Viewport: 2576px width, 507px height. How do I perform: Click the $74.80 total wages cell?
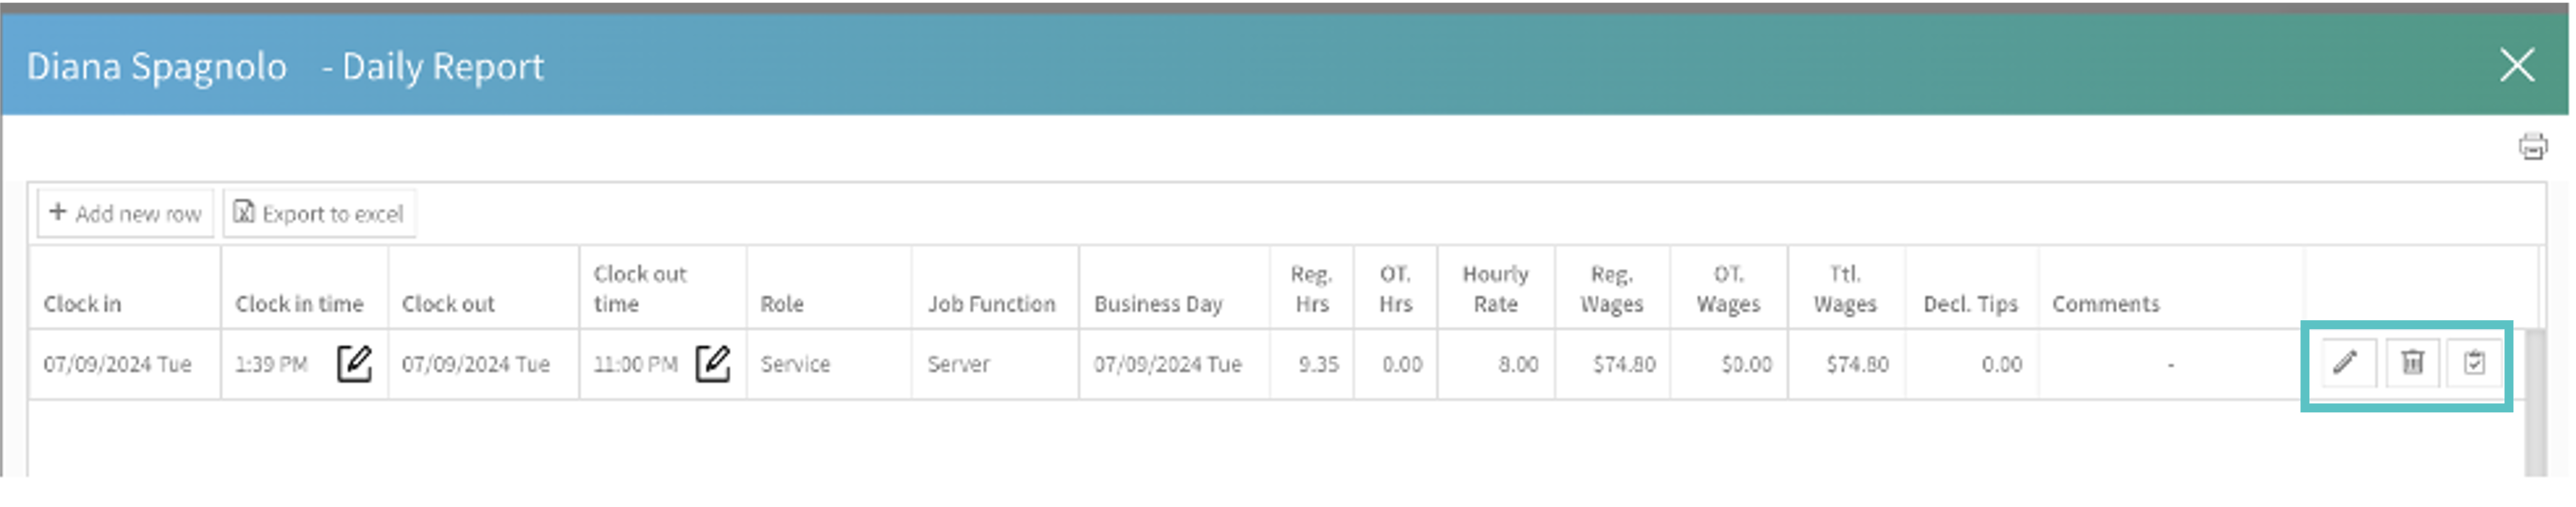(x=1857, y=365)
